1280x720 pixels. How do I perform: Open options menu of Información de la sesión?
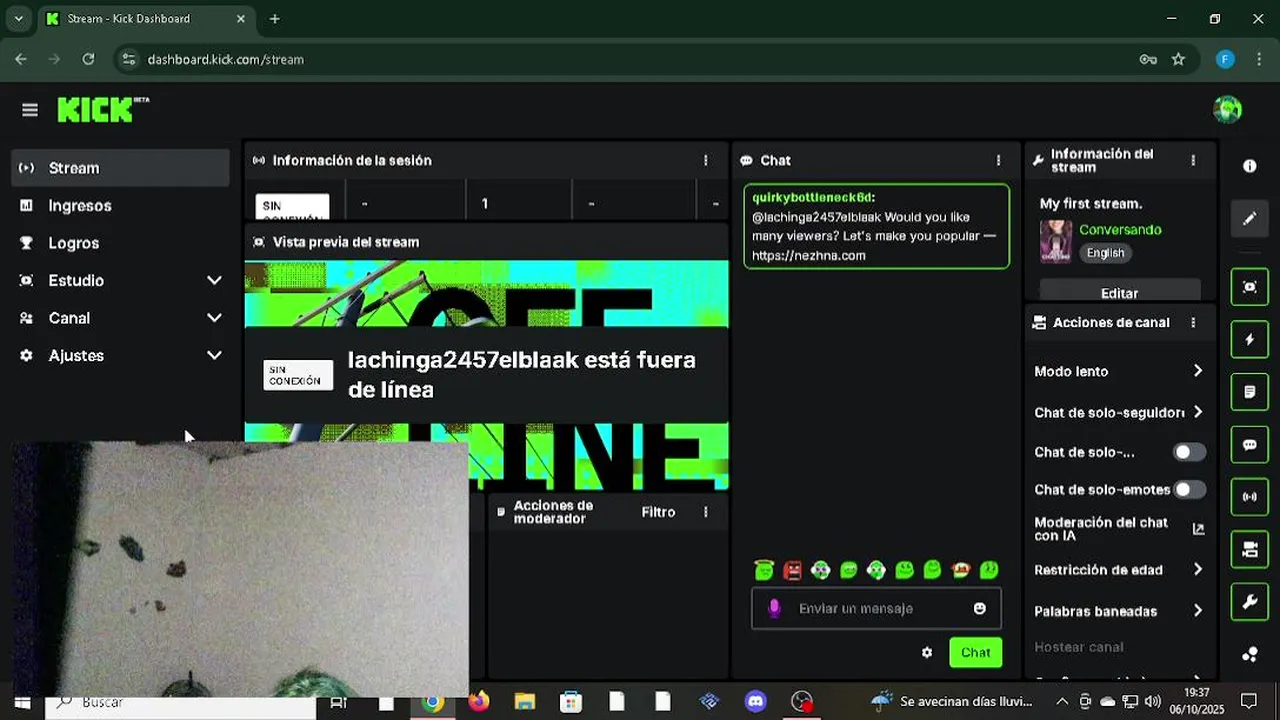click(x=706, y=160)
